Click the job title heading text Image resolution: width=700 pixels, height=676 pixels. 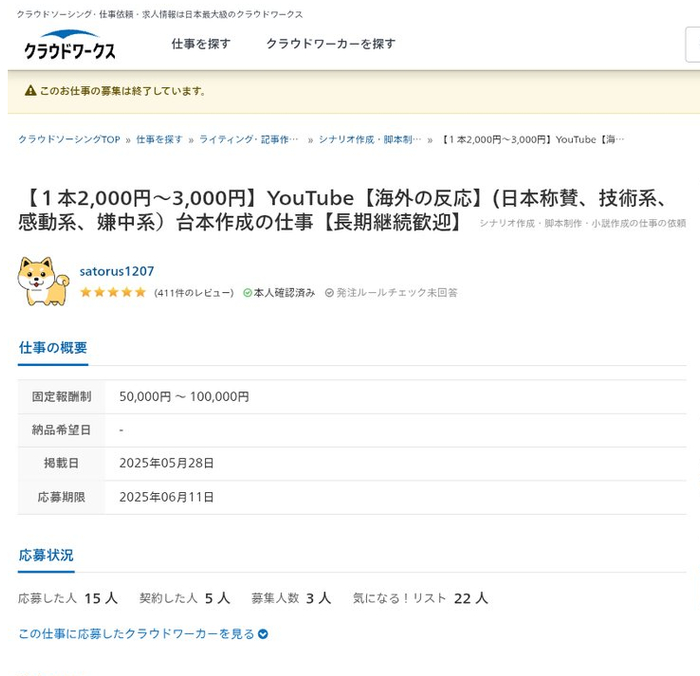pos(345,210)
